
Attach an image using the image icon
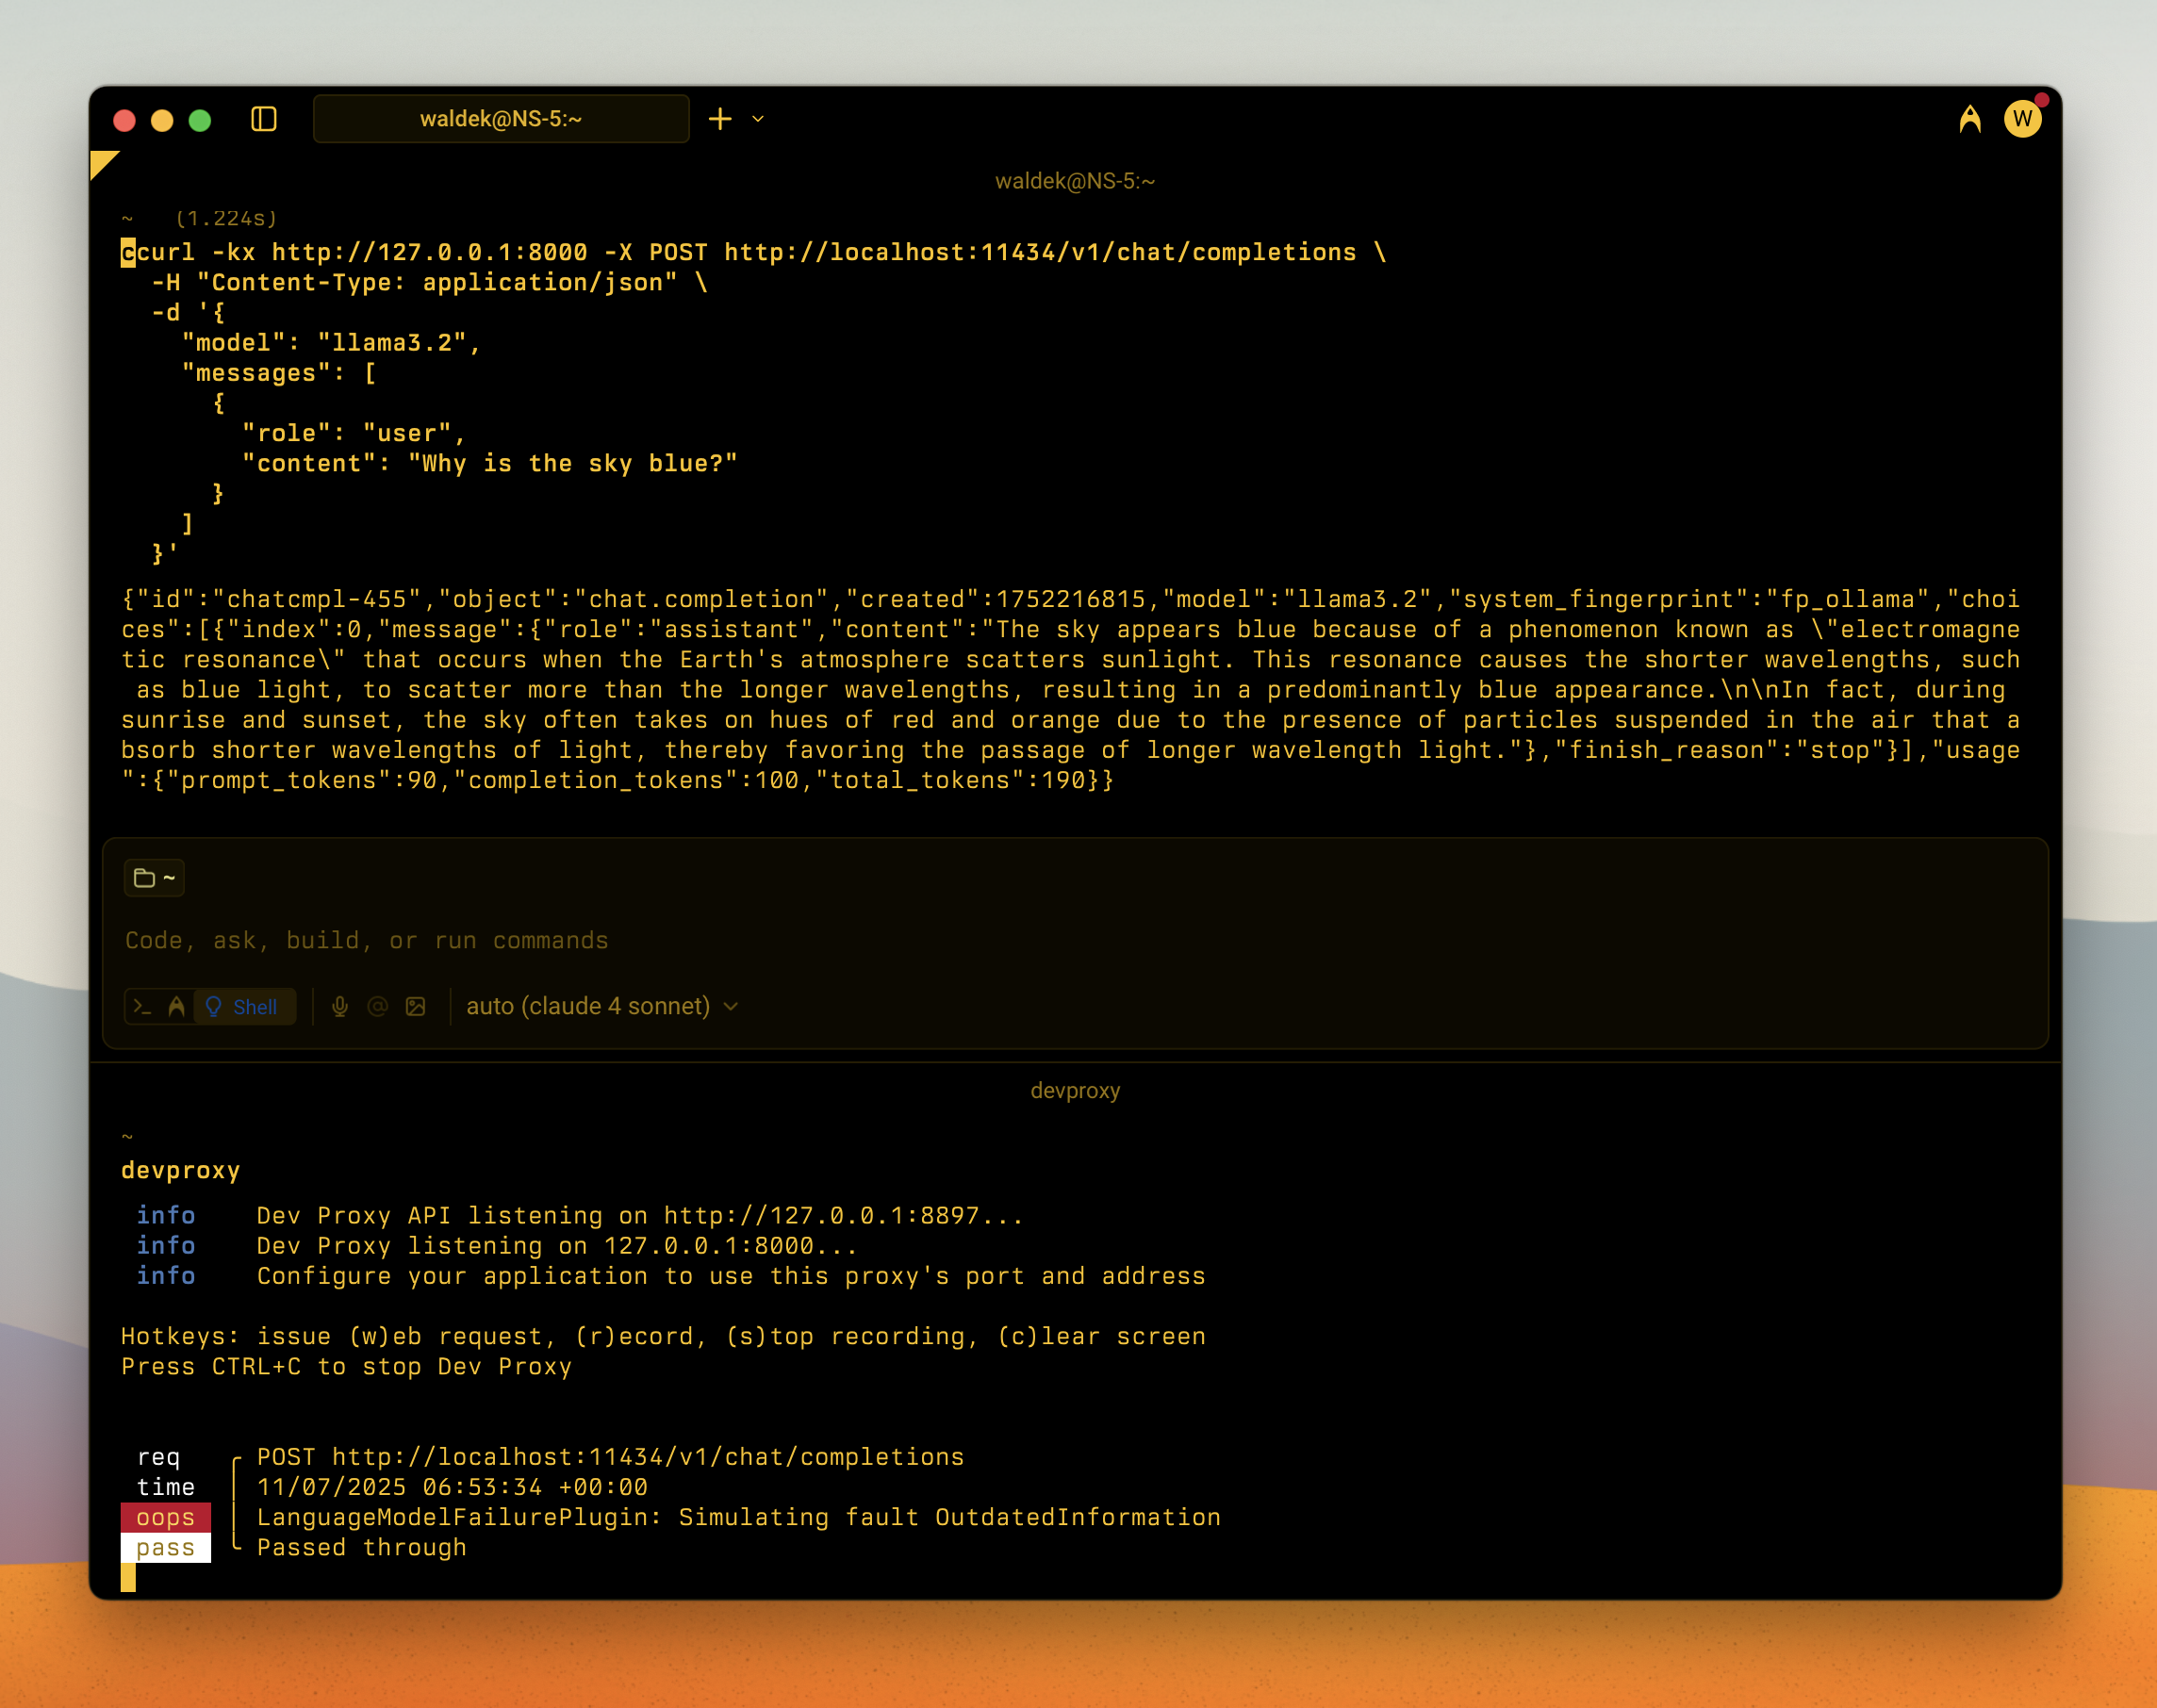417,1006
